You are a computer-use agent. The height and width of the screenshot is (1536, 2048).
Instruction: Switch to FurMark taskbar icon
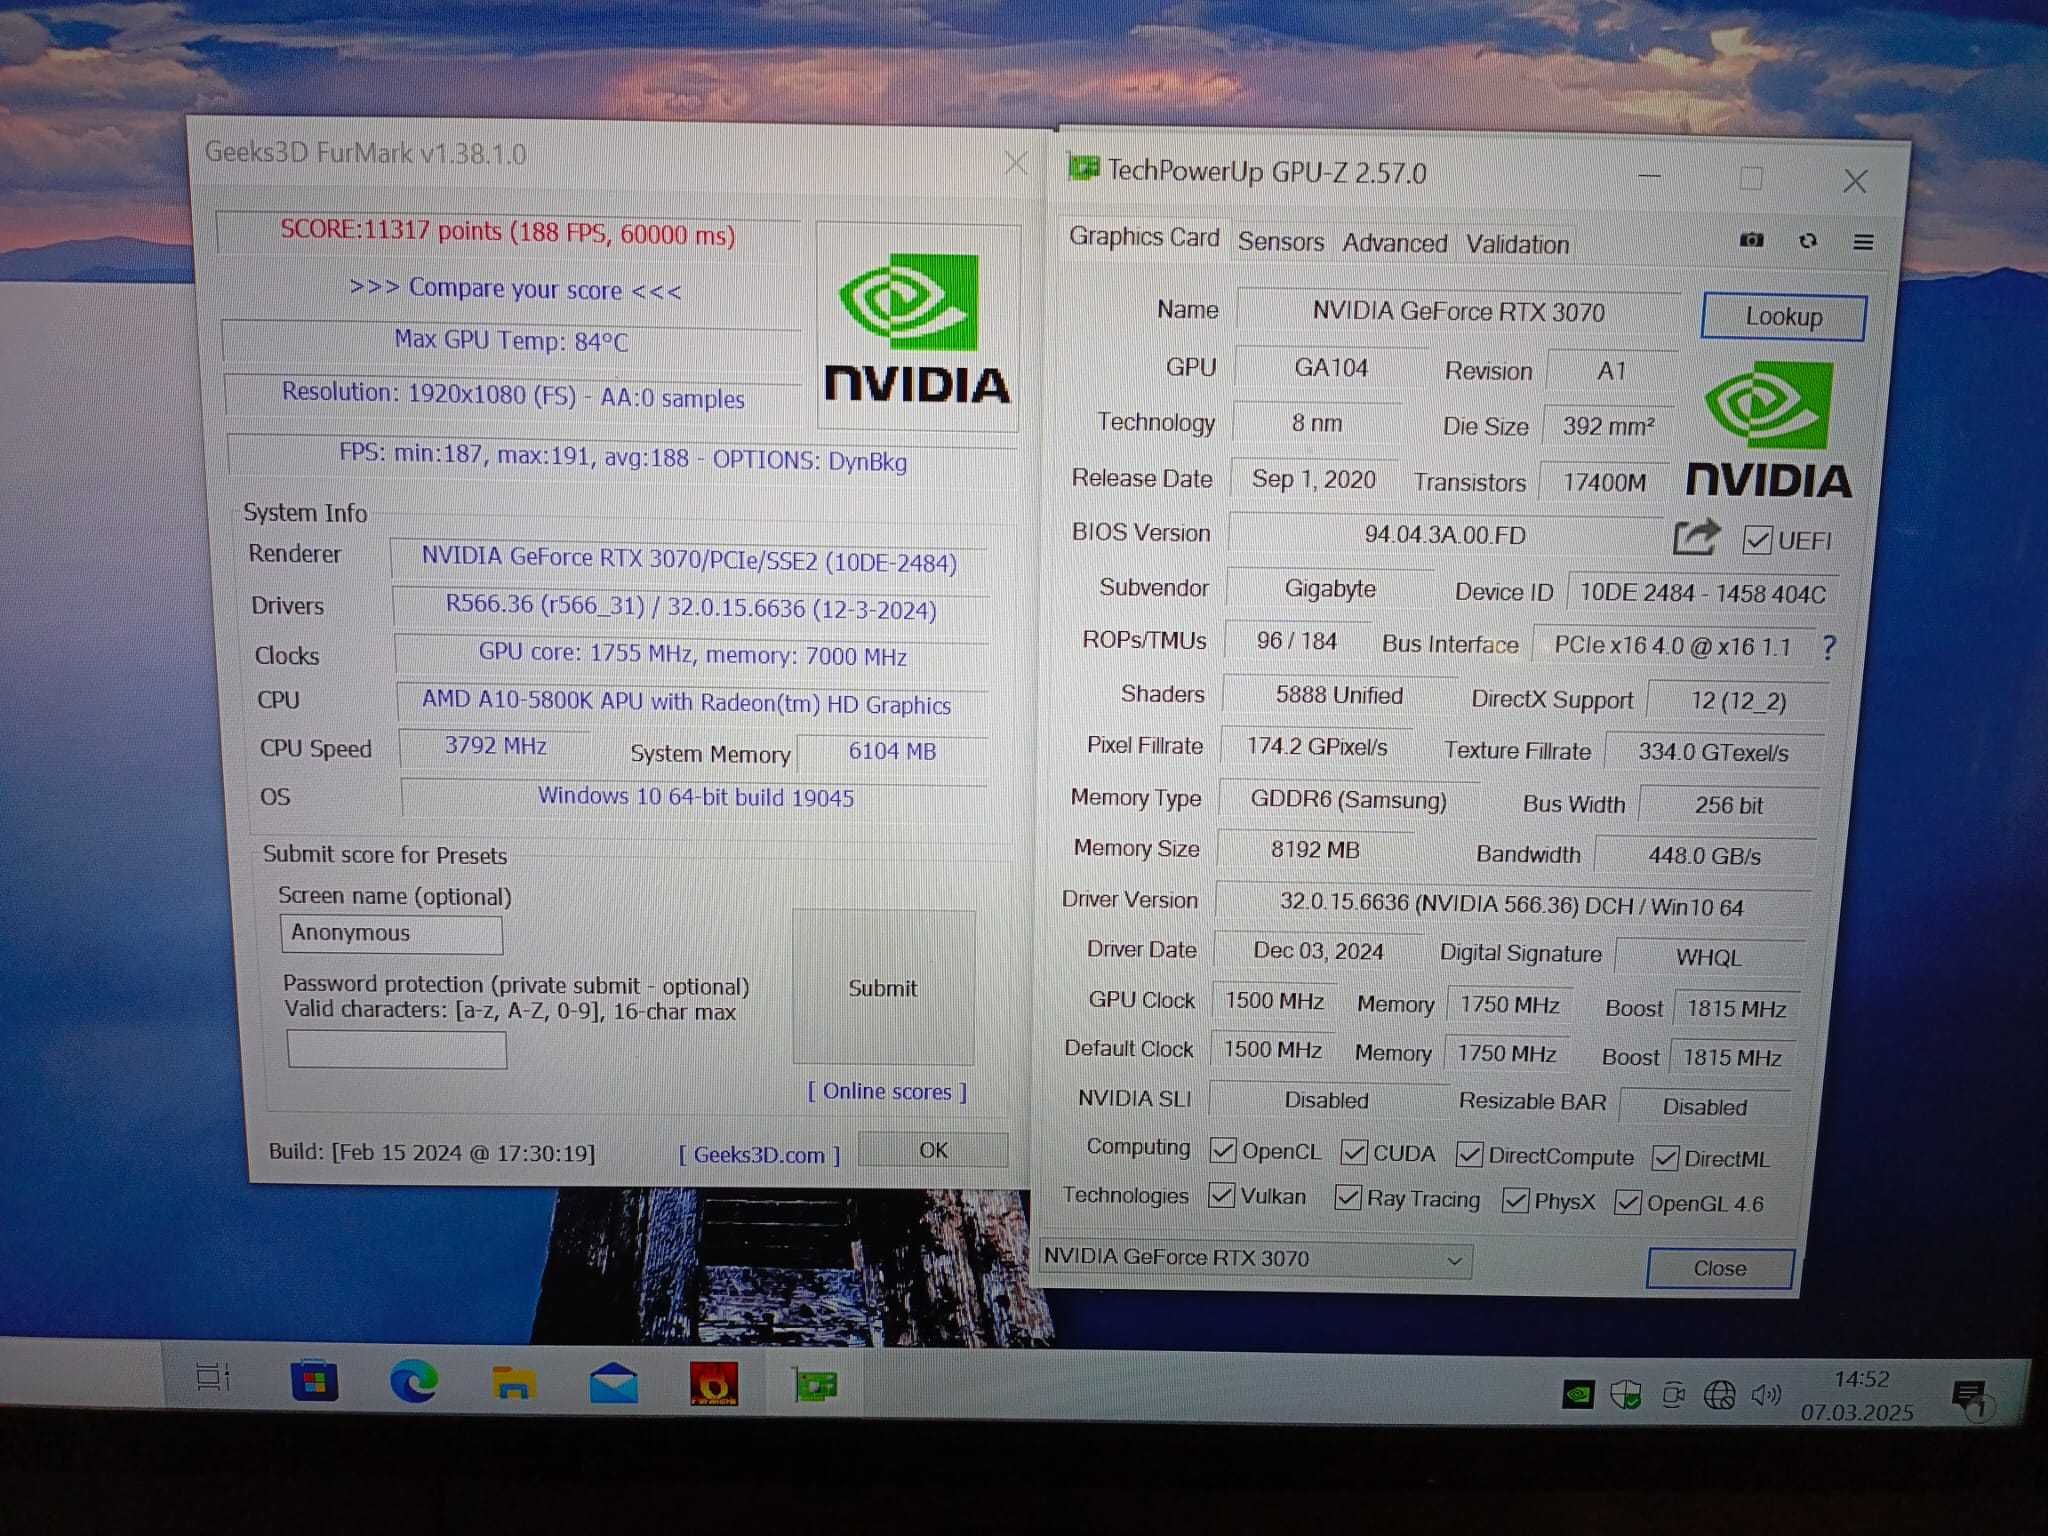pos(714,1385)
